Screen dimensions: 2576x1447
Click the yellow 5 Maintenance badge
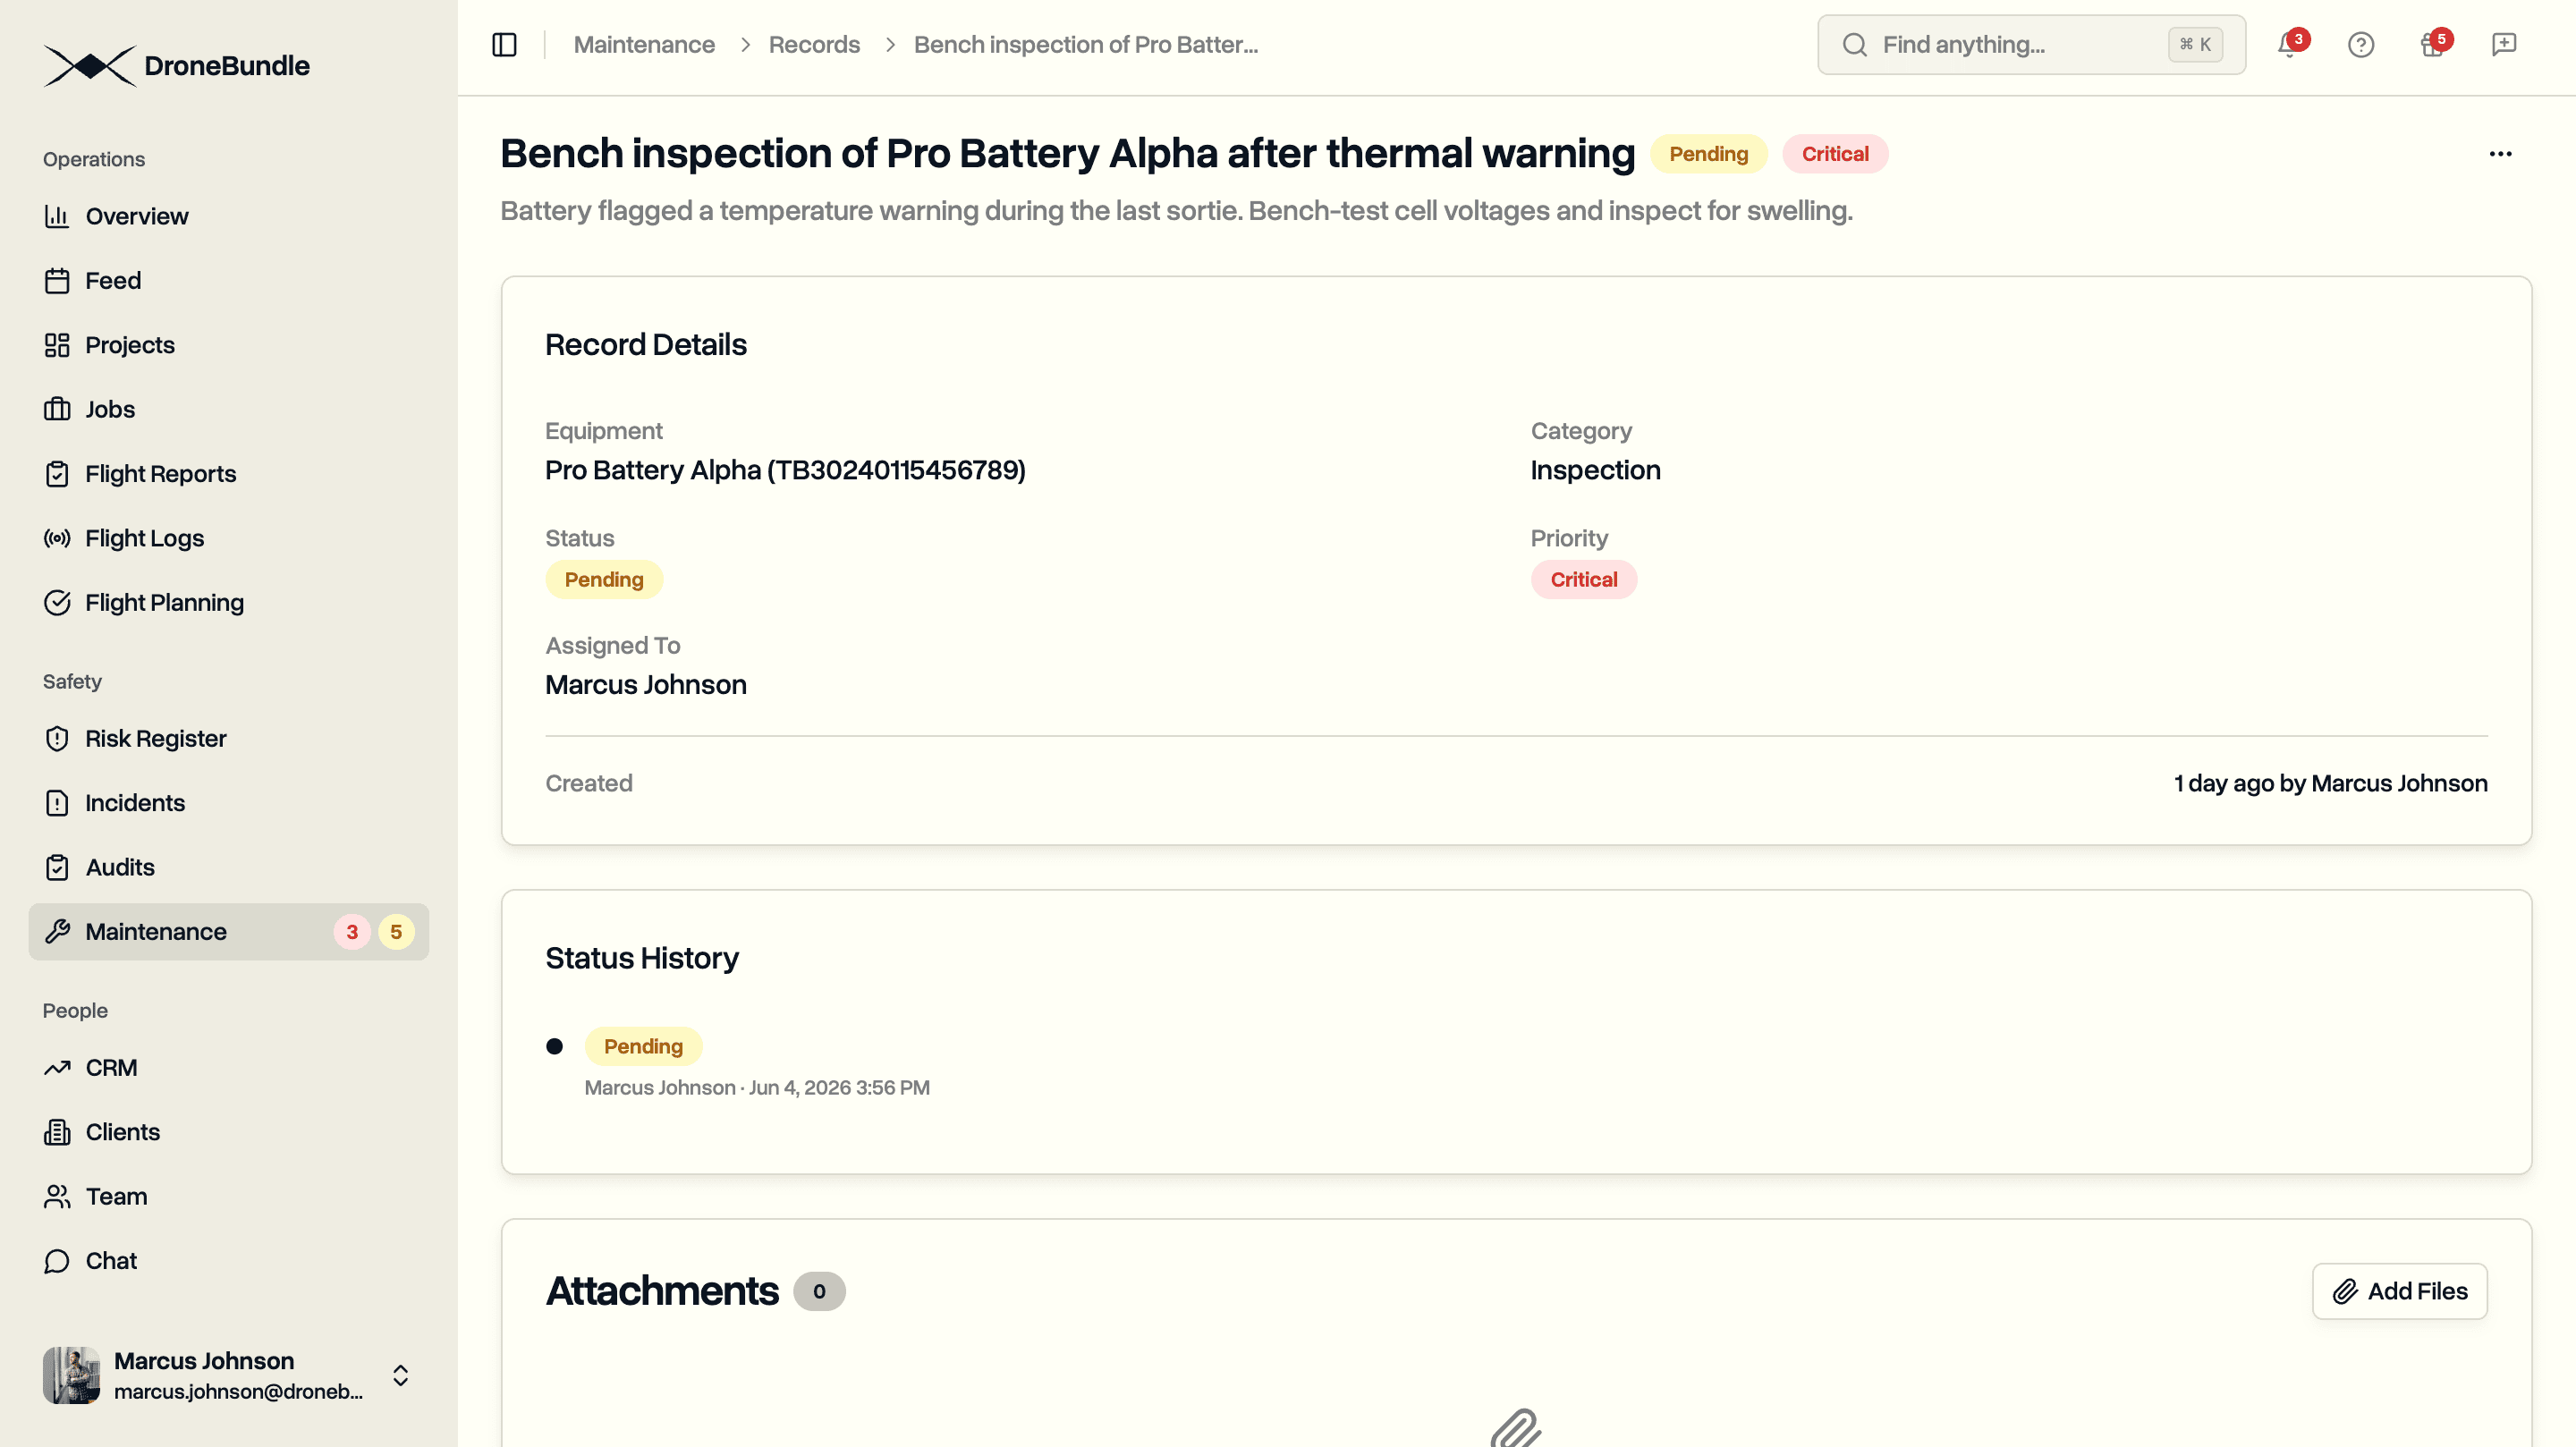396,932
